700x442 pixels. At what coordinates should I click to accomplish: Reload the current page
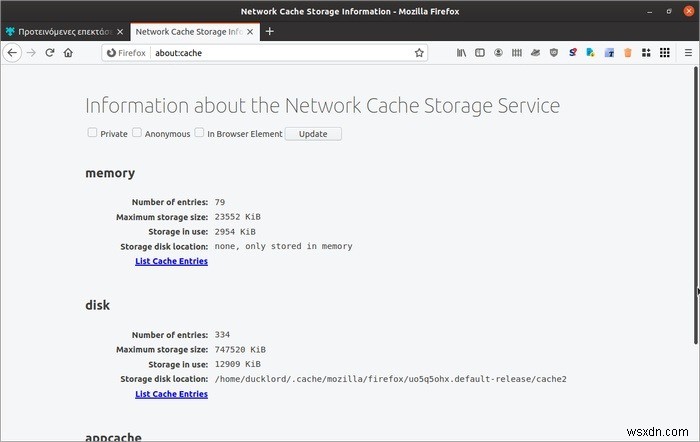pos(49,52)
